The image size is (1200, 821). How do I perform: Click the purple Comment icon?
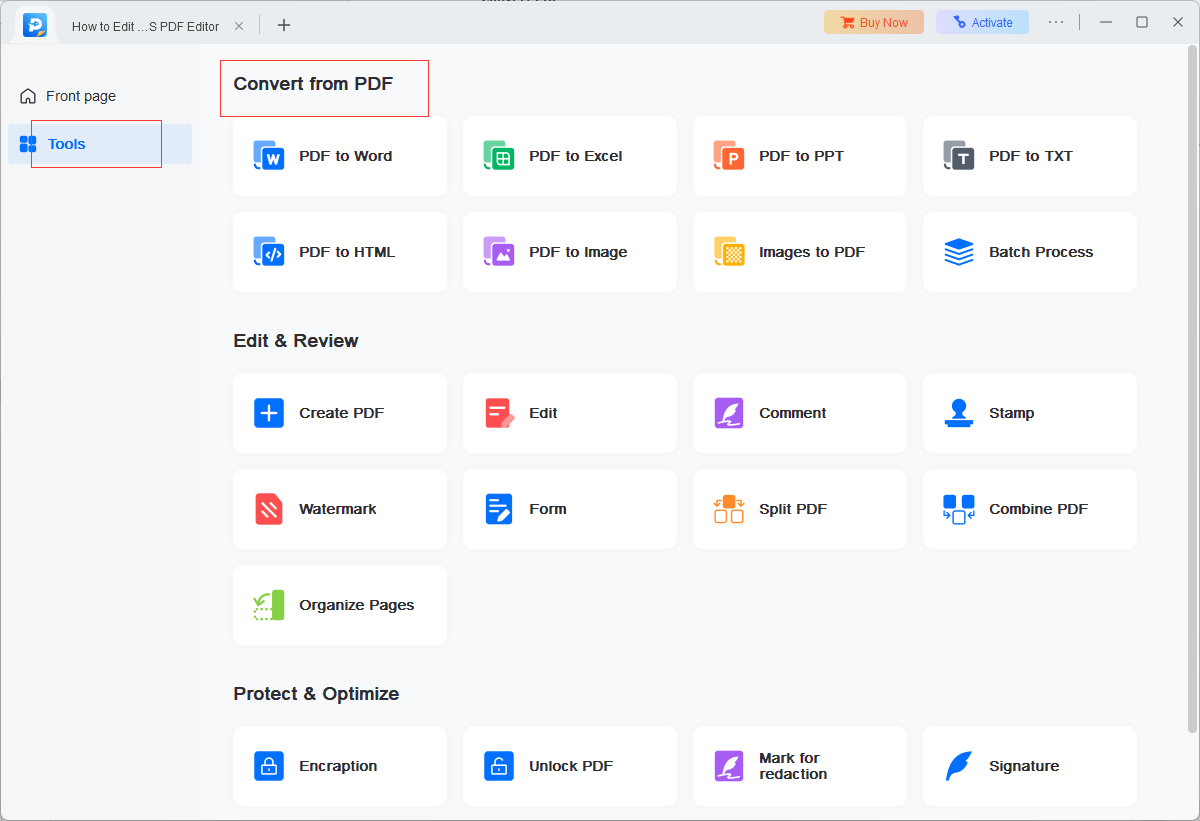729,413
